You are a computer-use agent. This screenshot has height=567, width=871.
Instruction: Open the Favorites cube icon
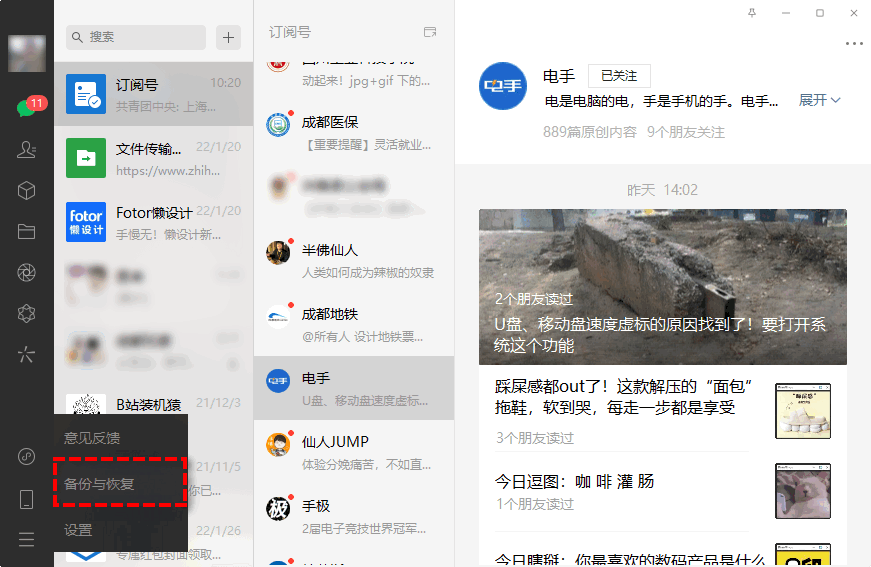[27, 190]
